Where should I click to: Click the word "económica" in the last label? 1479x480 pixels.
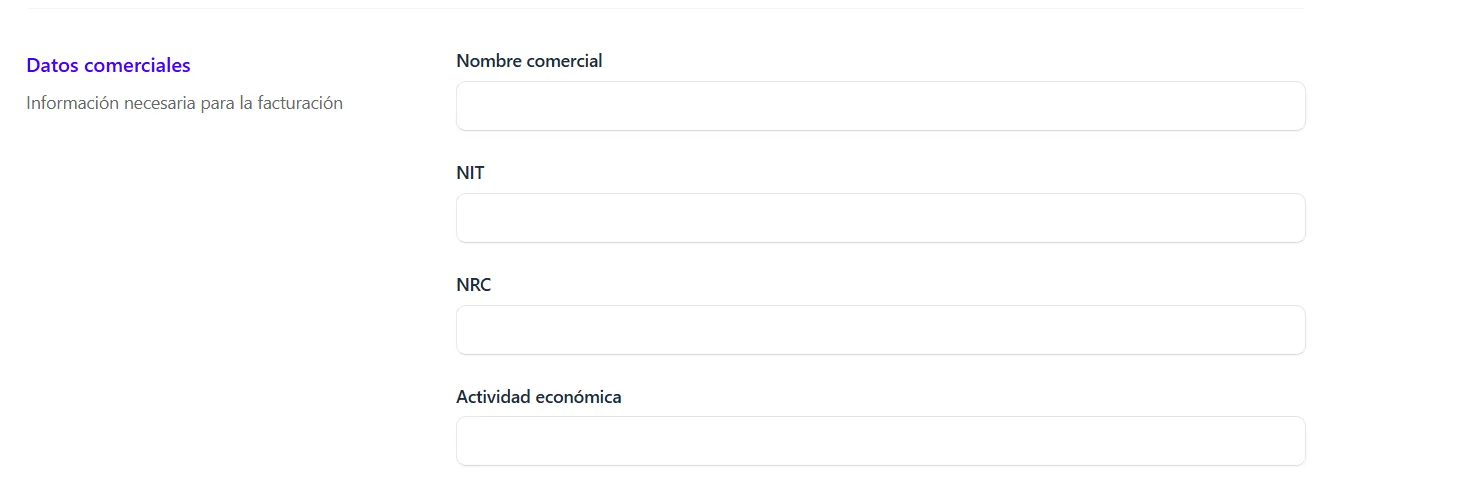(581, 397)
